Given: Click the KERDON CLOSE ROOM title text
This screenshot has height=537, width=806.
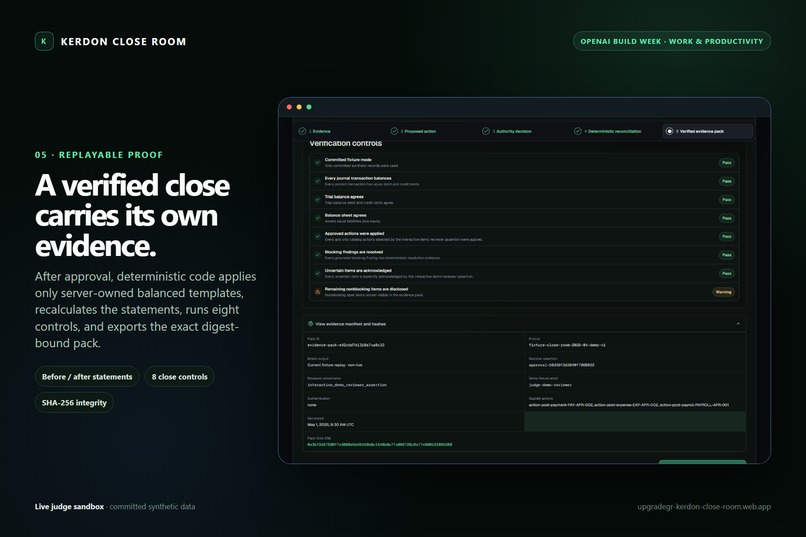Looking at the screenshot, I should (x=123, y=42).
